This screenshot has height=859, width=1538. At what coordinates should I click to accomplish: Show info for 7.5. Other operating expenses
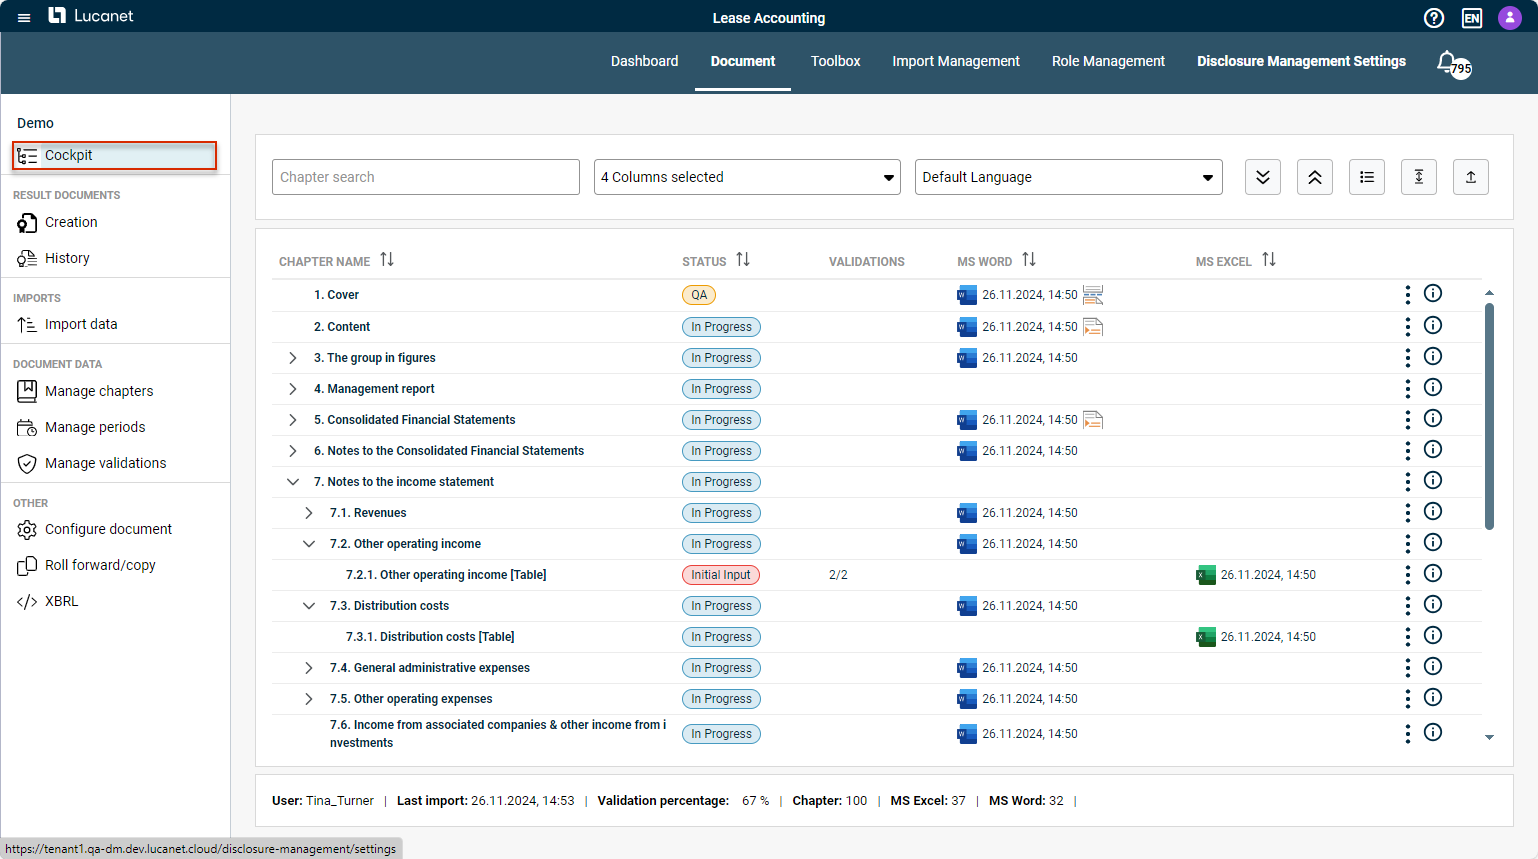[1433, 697]
